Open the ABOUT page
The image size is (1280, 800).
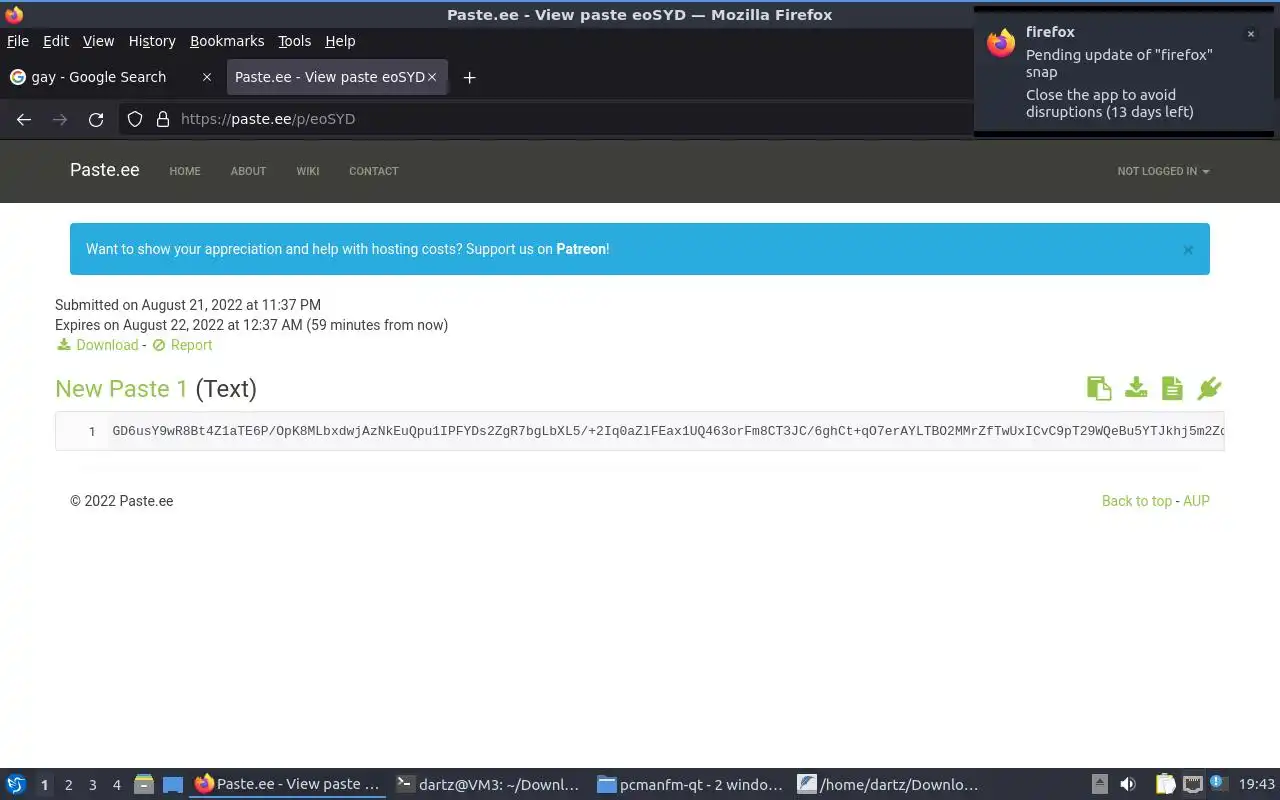[x=248, y=171]
